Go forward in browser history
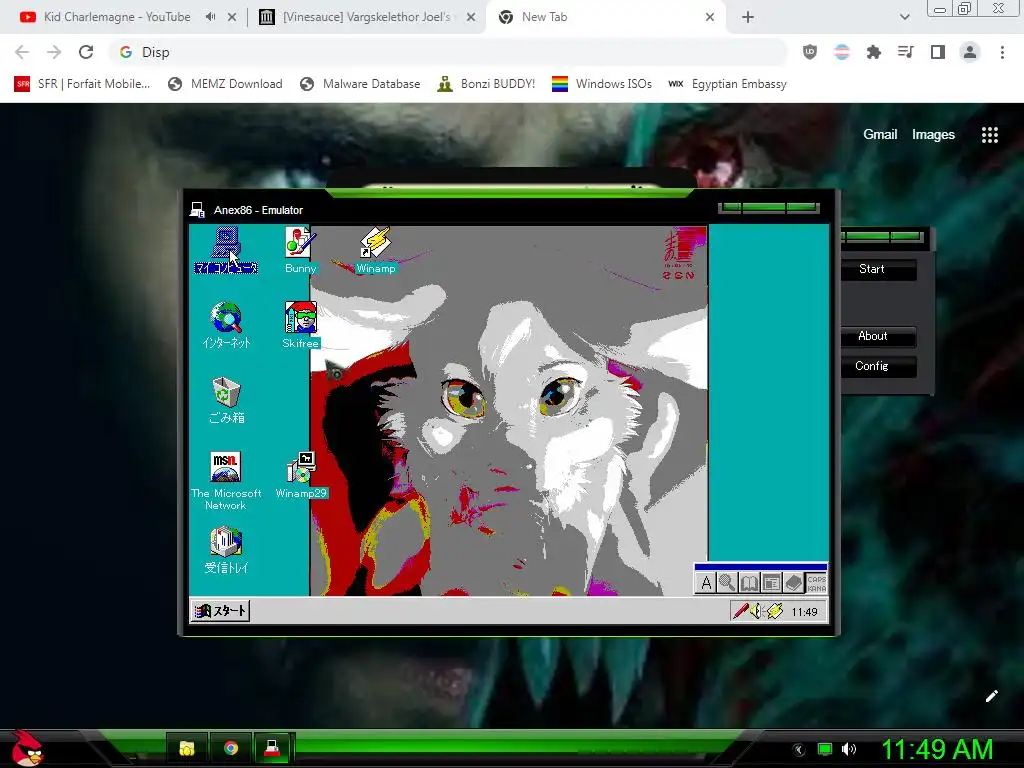Viewport: 1024px width, 768px height. click(54, 52)
